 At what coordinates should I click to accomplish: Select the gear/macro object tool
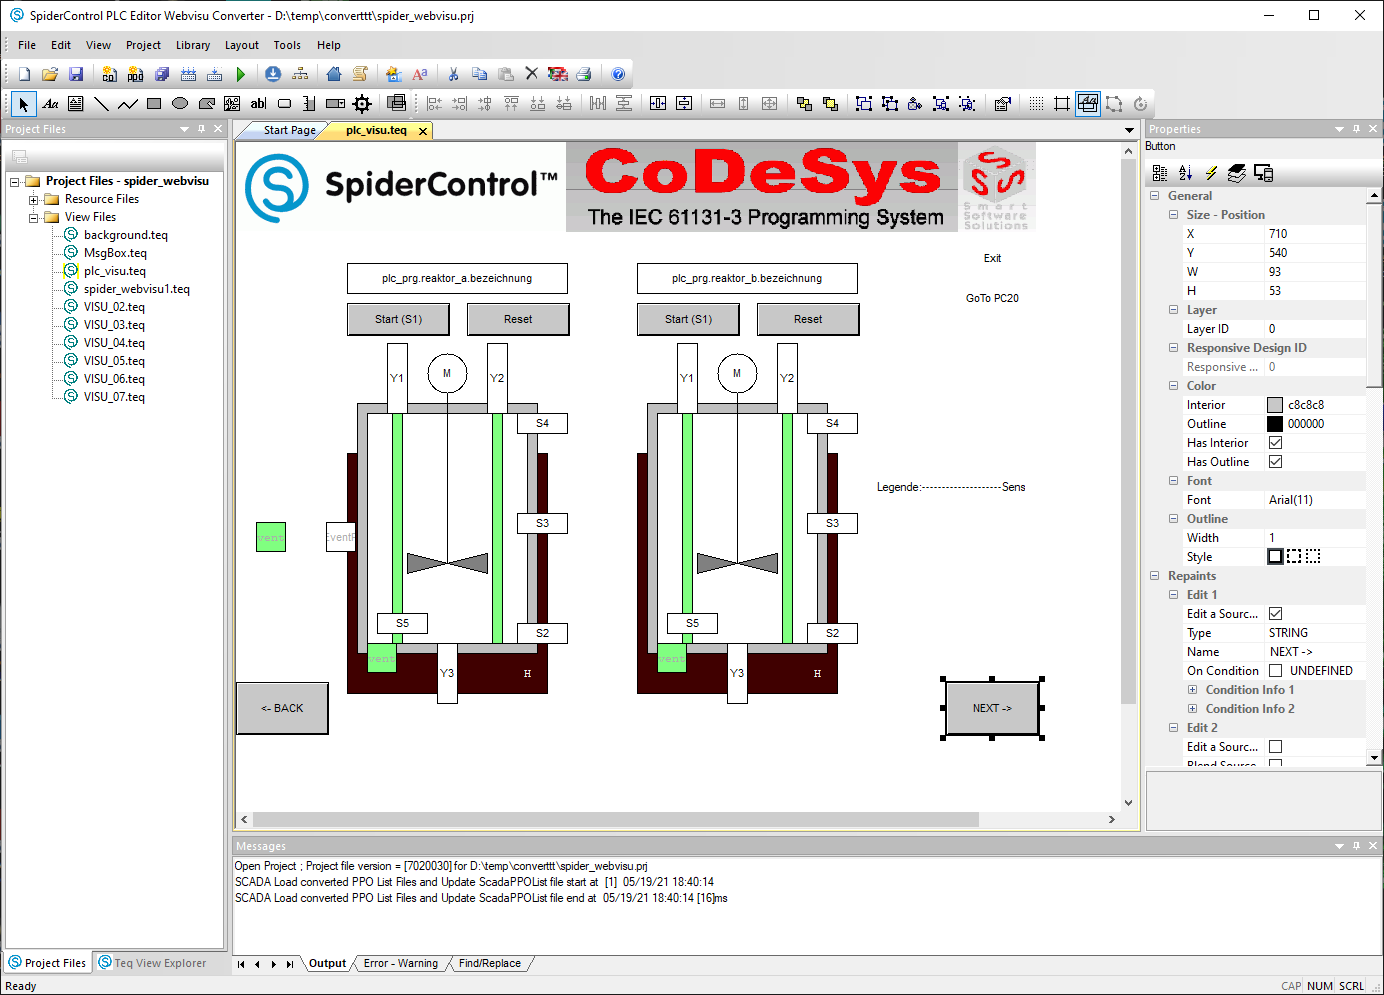pyautogui.click(x=362, y=103)
